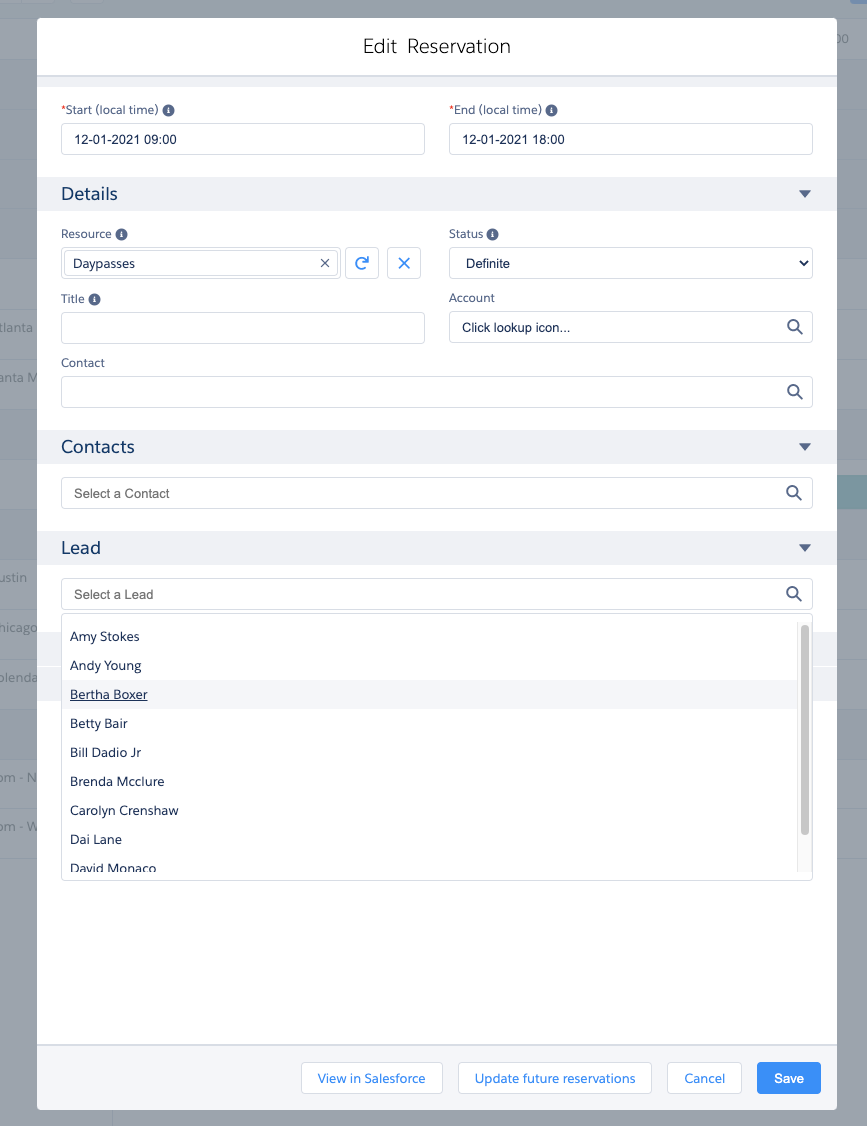Click the View in Salesforce button
Viewport: 867px width, 1126px height.
371,1078
